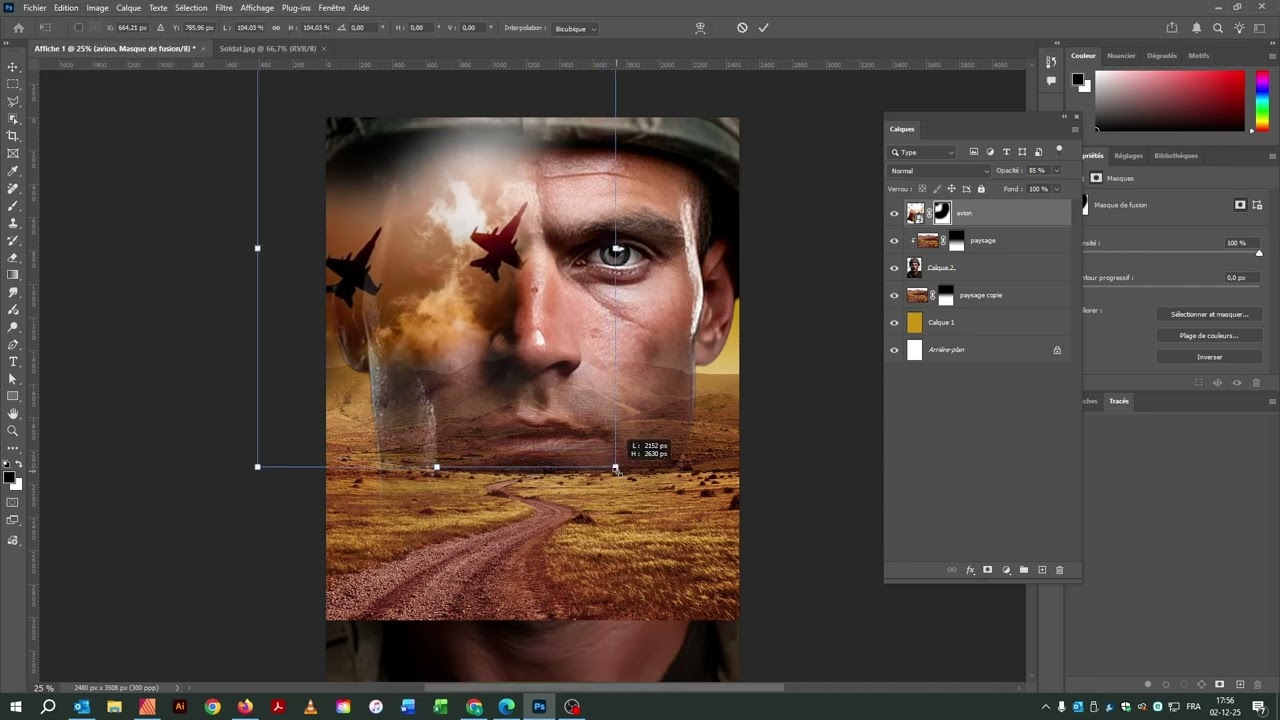Select the Polygonal Lasso tool
1280x720 pixels.
(x=13, y=101)
